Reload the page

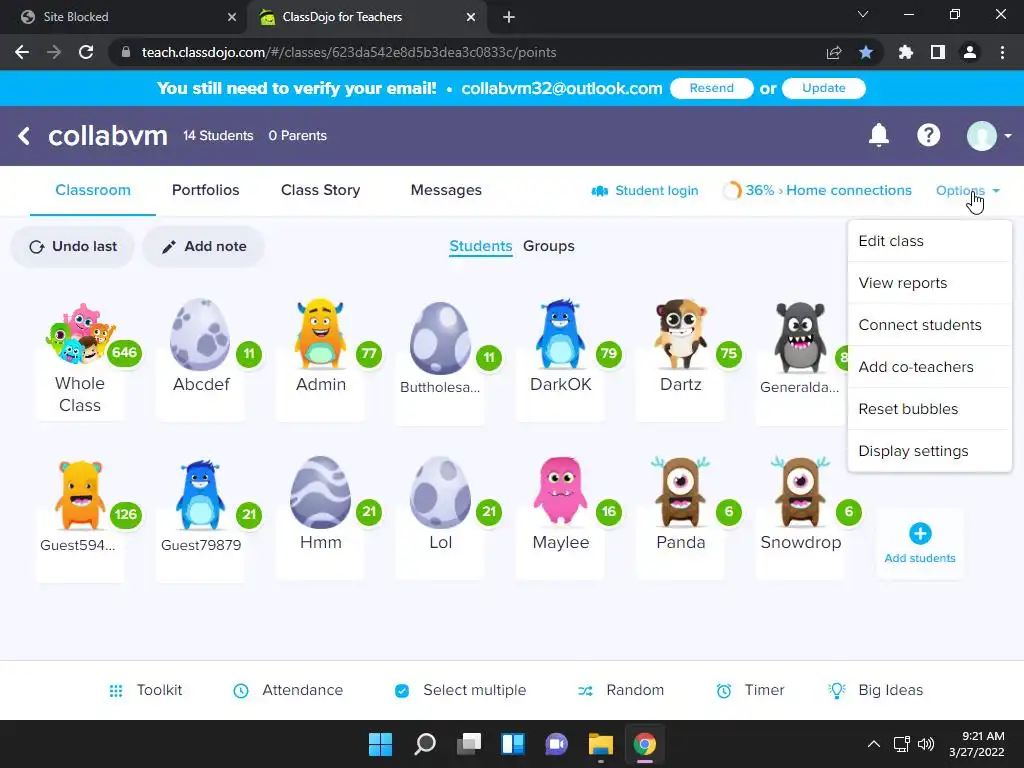pos(86,52)
